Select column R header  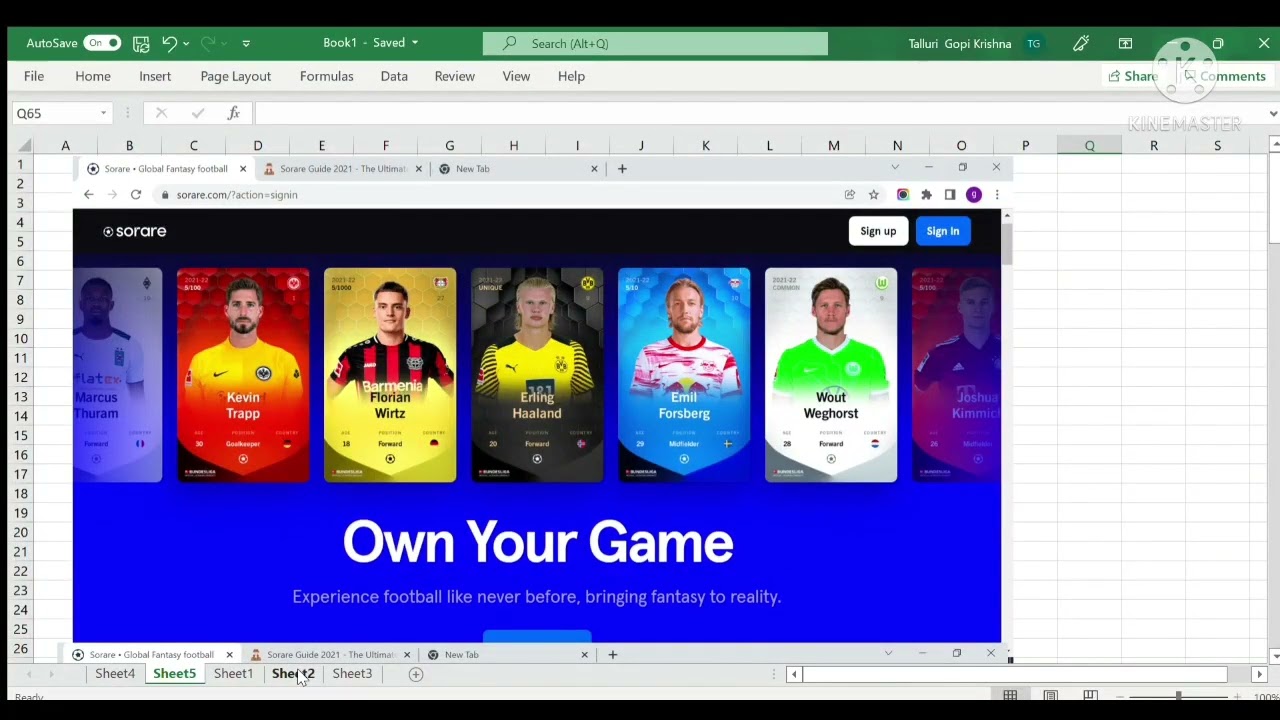[x=1153, y=146]
